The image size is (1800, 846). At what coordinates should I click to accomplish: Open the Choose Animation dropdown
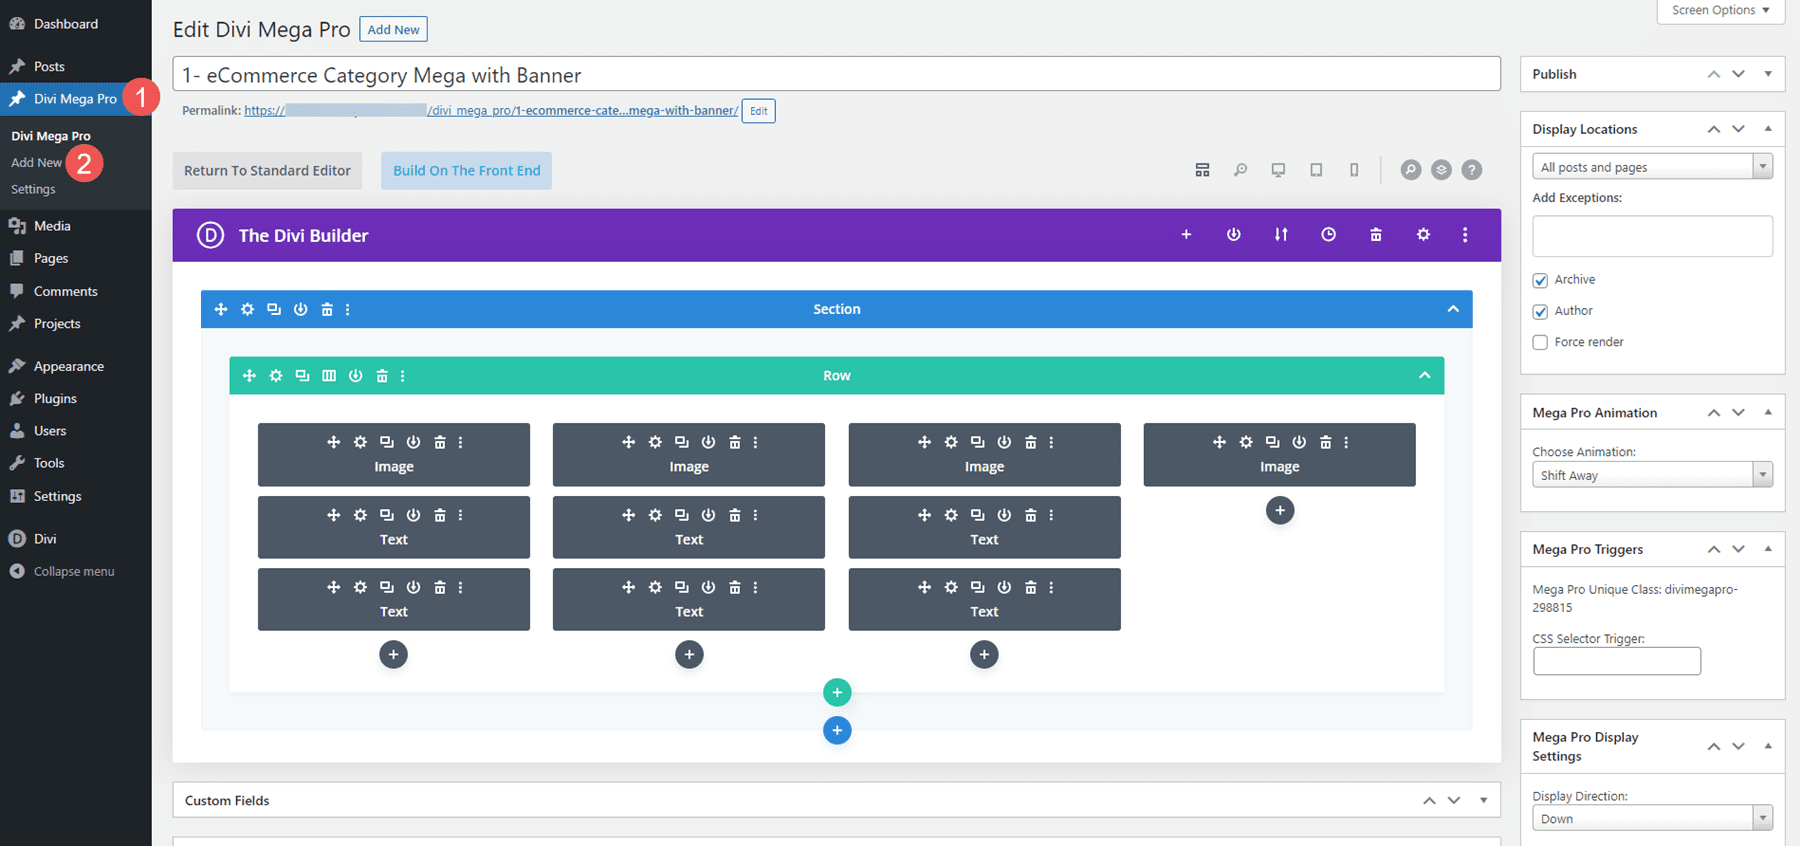point(1652,475)
